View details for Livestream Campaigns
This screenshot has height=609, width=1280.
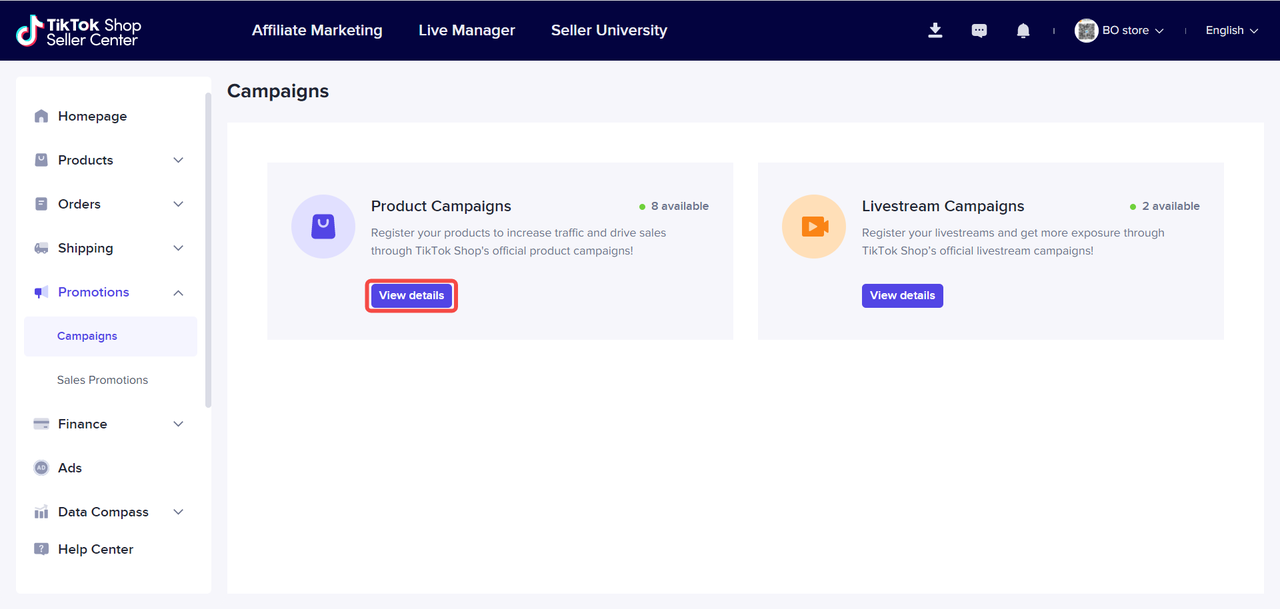tap(902, 296)
